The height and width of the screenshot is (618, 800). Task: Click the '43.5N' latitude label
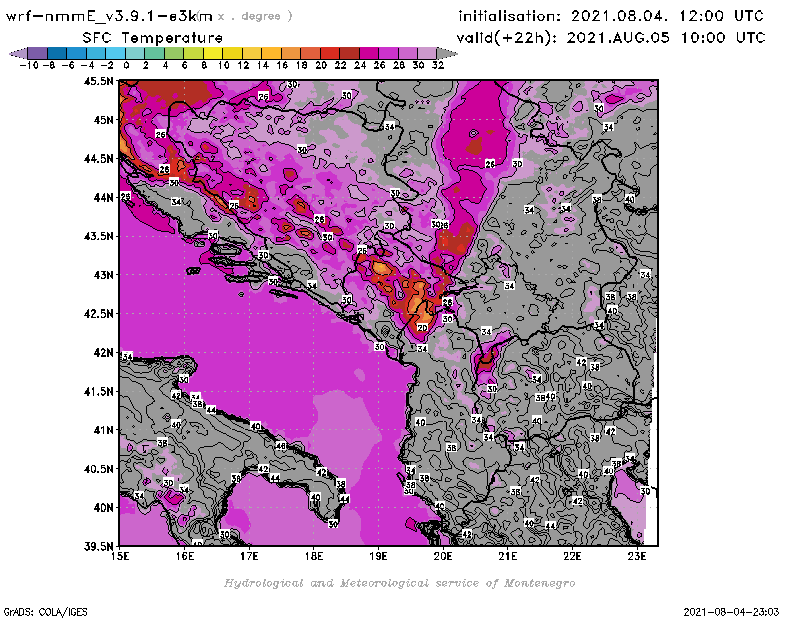coord(98,236)
